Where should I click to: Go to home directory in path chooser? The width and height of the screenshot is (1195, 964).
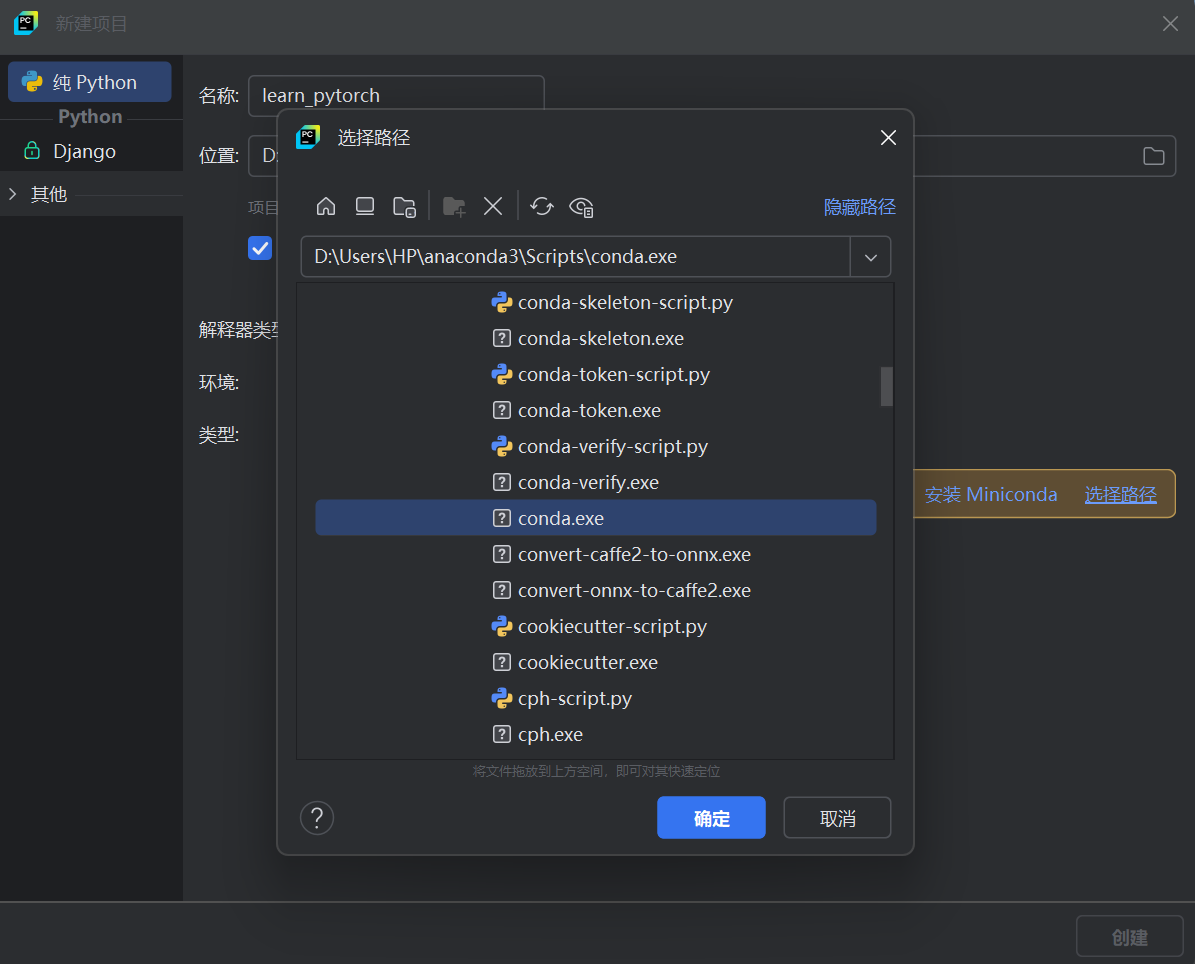[x=325, y=207]
